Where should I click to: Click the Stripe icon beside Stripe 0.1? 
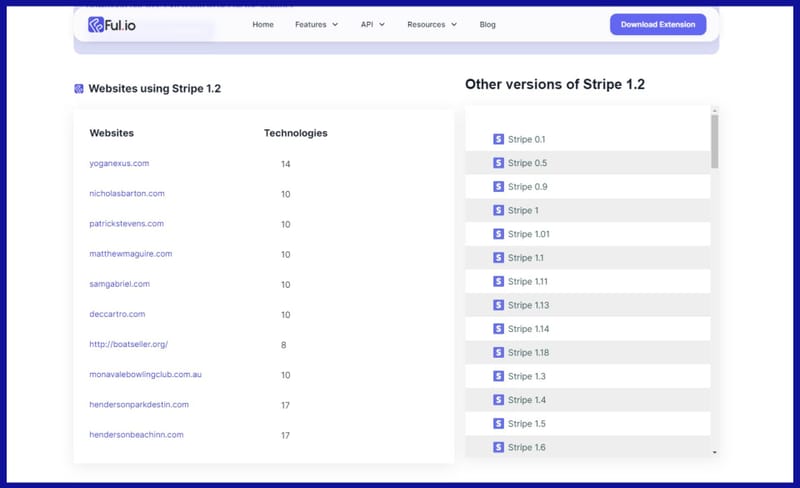click(499, 139)
